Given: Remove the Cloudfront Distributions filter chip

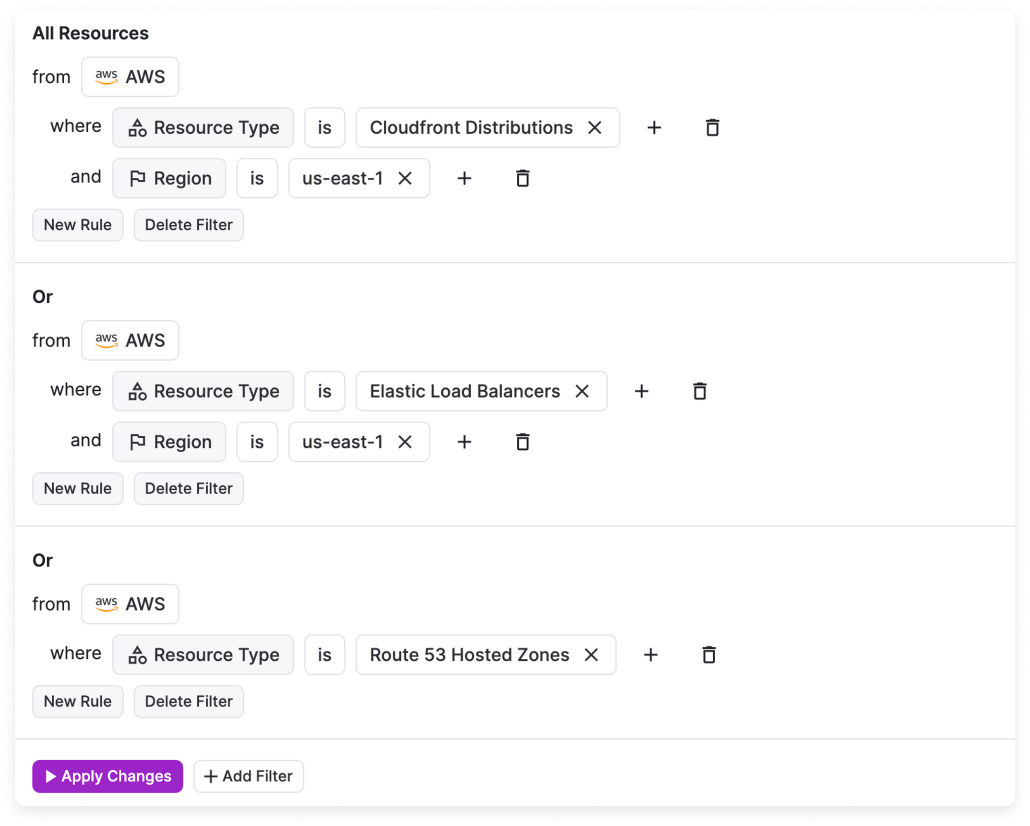Looking at the screenshot, I should pos(595,127).
